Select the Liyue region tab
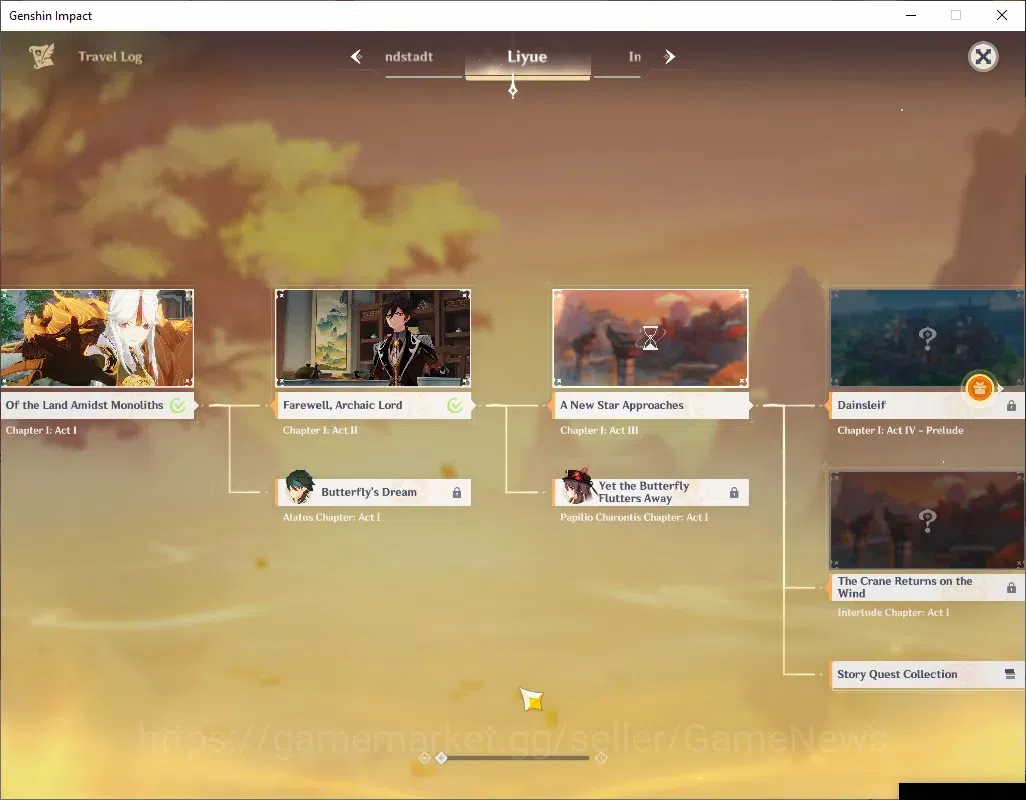1026x800 pixels. 527,57
